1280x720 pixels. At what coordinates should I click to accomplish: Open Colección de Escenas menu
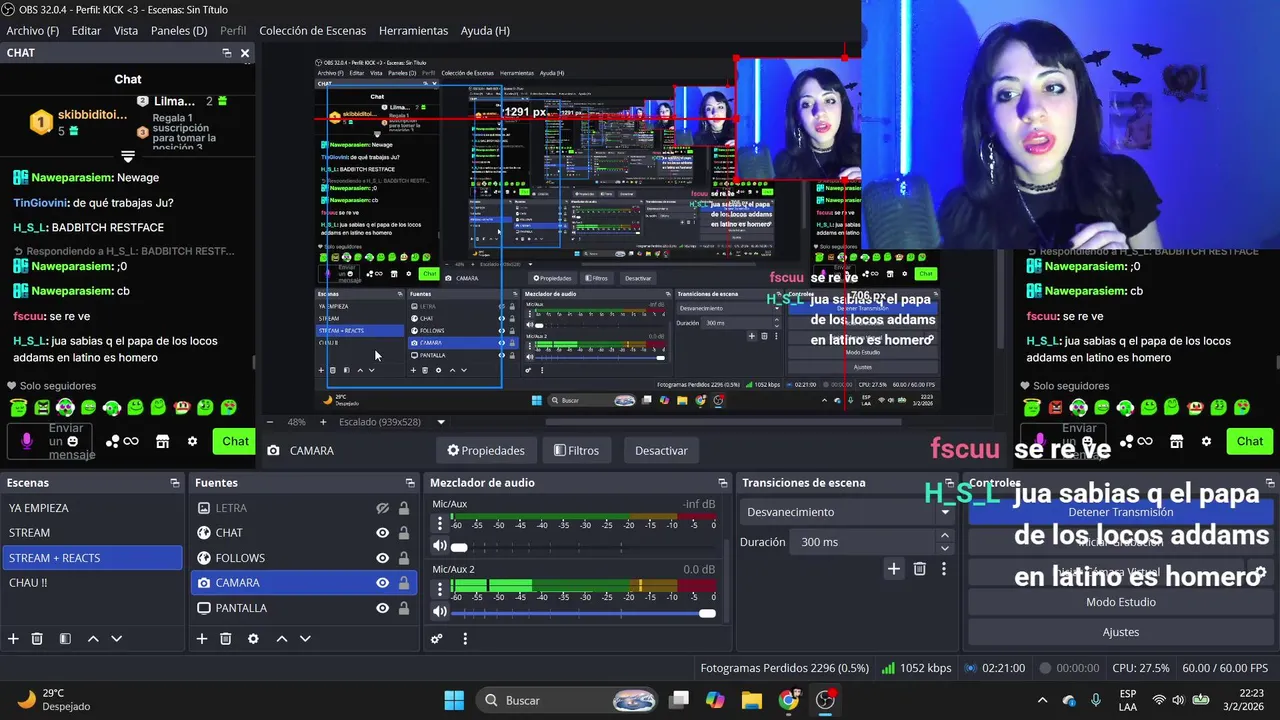tap(312, 31)
